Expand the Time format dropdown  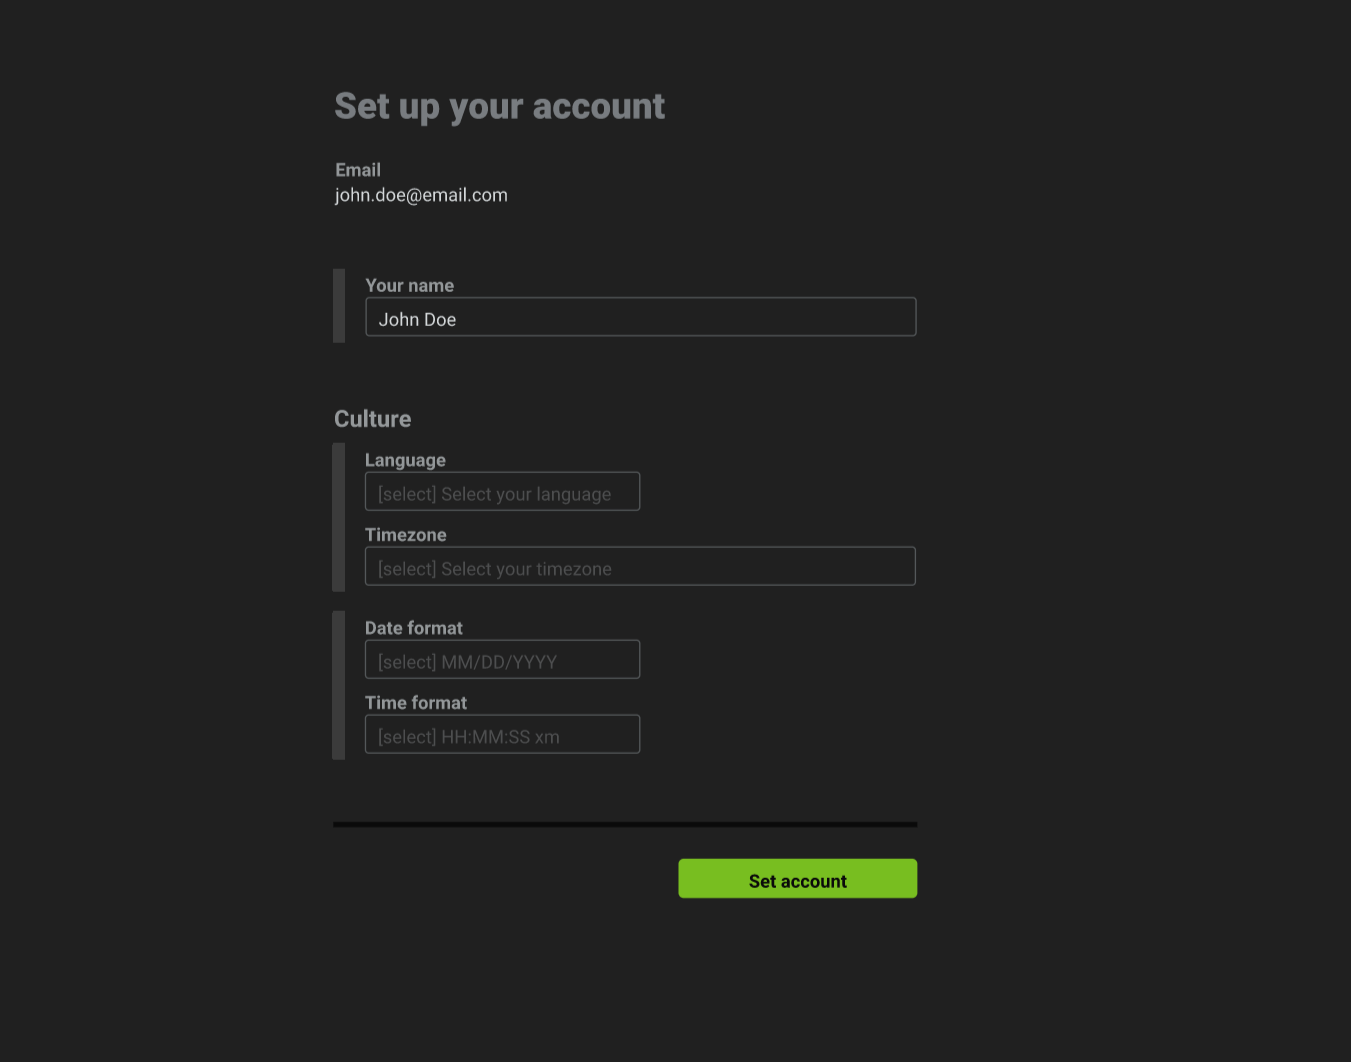click(x=502, y=735)
